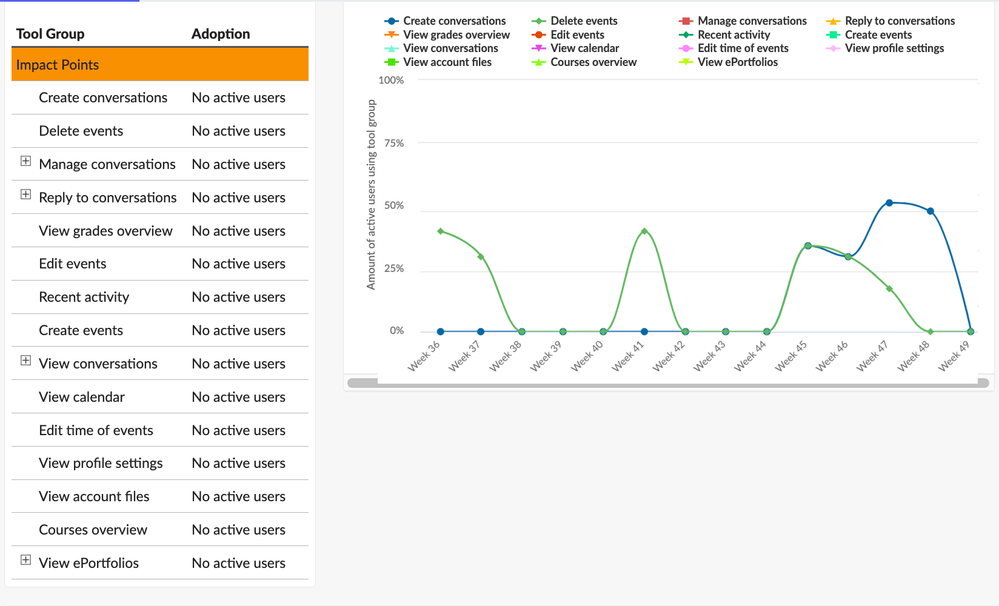
Task: Expand the Manage conversations row
Action: (25, 161)
